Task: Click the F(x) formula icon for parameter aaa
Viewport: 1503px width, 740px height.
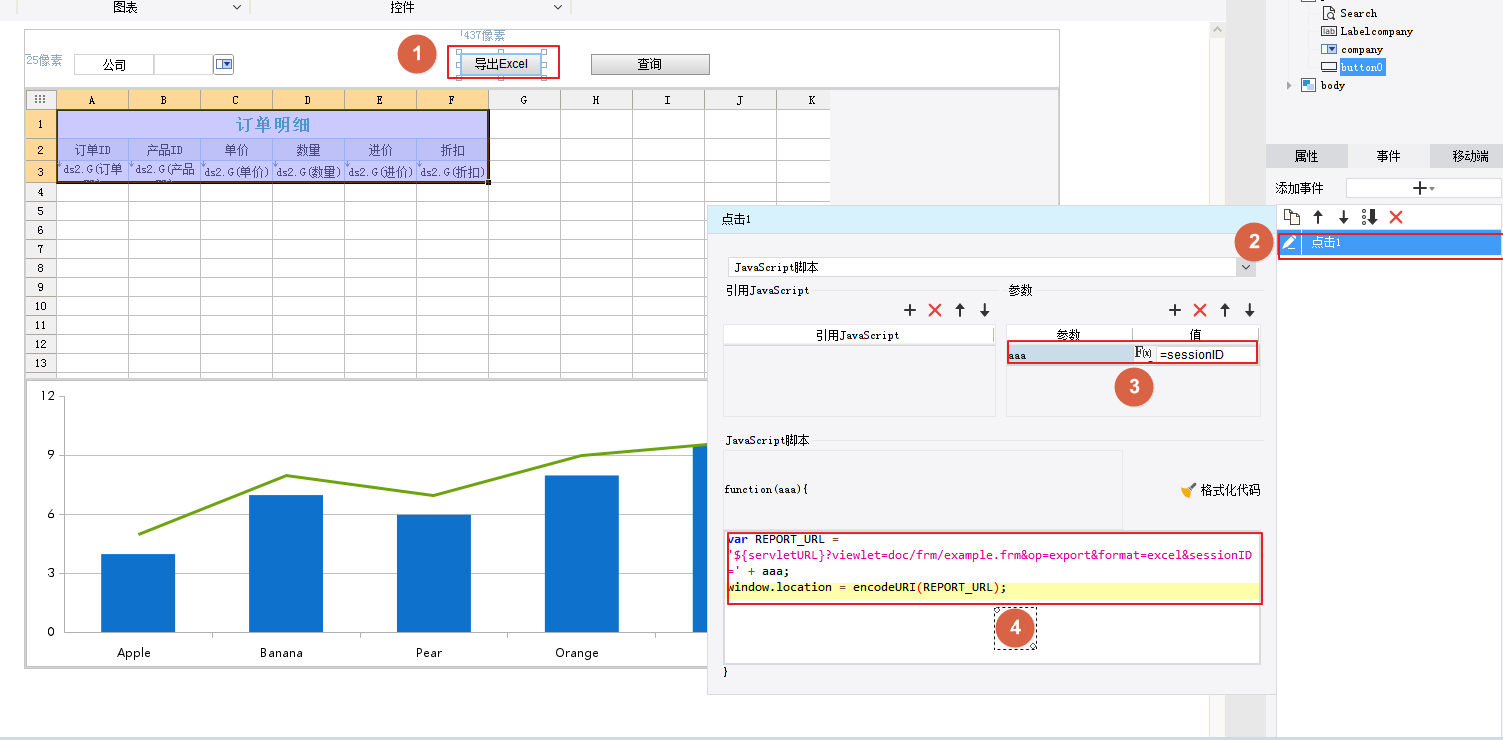Action: pos(1144,354)
